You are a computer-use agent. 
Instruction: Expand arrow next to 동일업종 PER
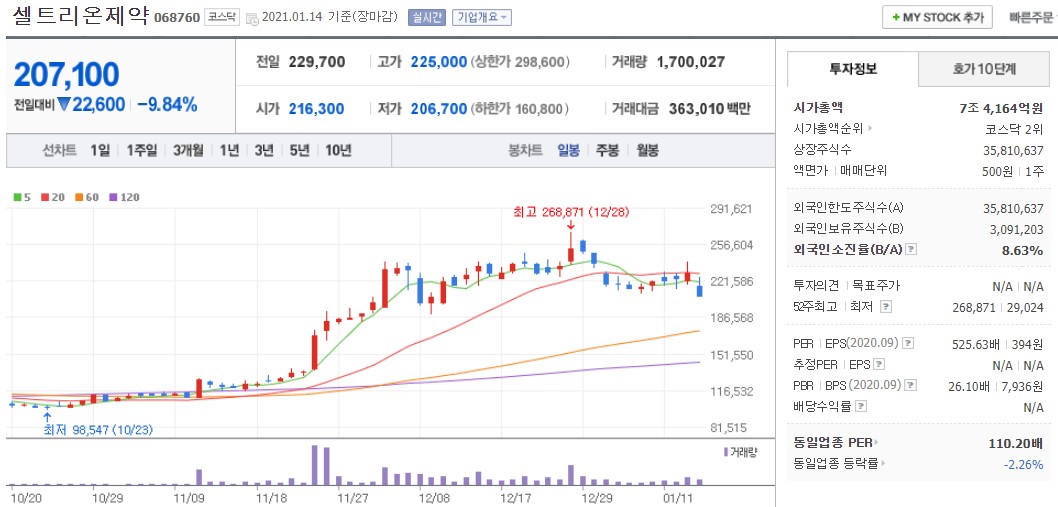click(x=878, y=443)
